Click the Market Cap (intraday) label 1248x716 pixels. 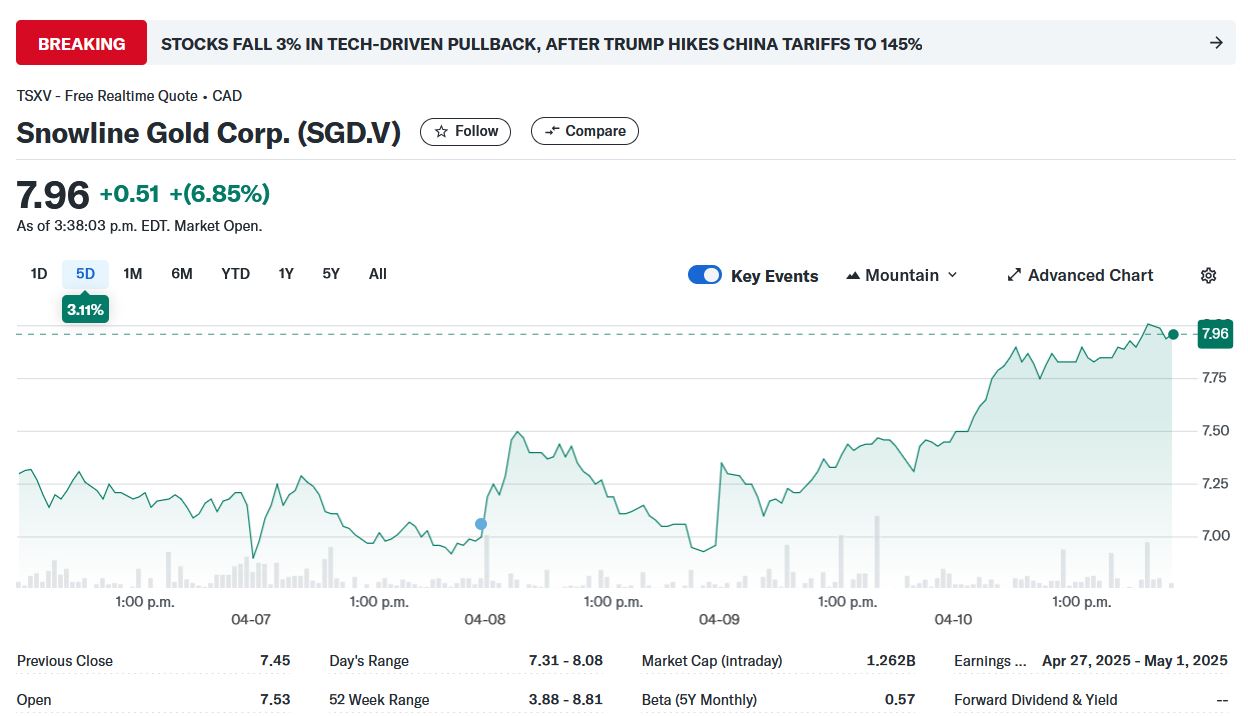tap(712, 661)
